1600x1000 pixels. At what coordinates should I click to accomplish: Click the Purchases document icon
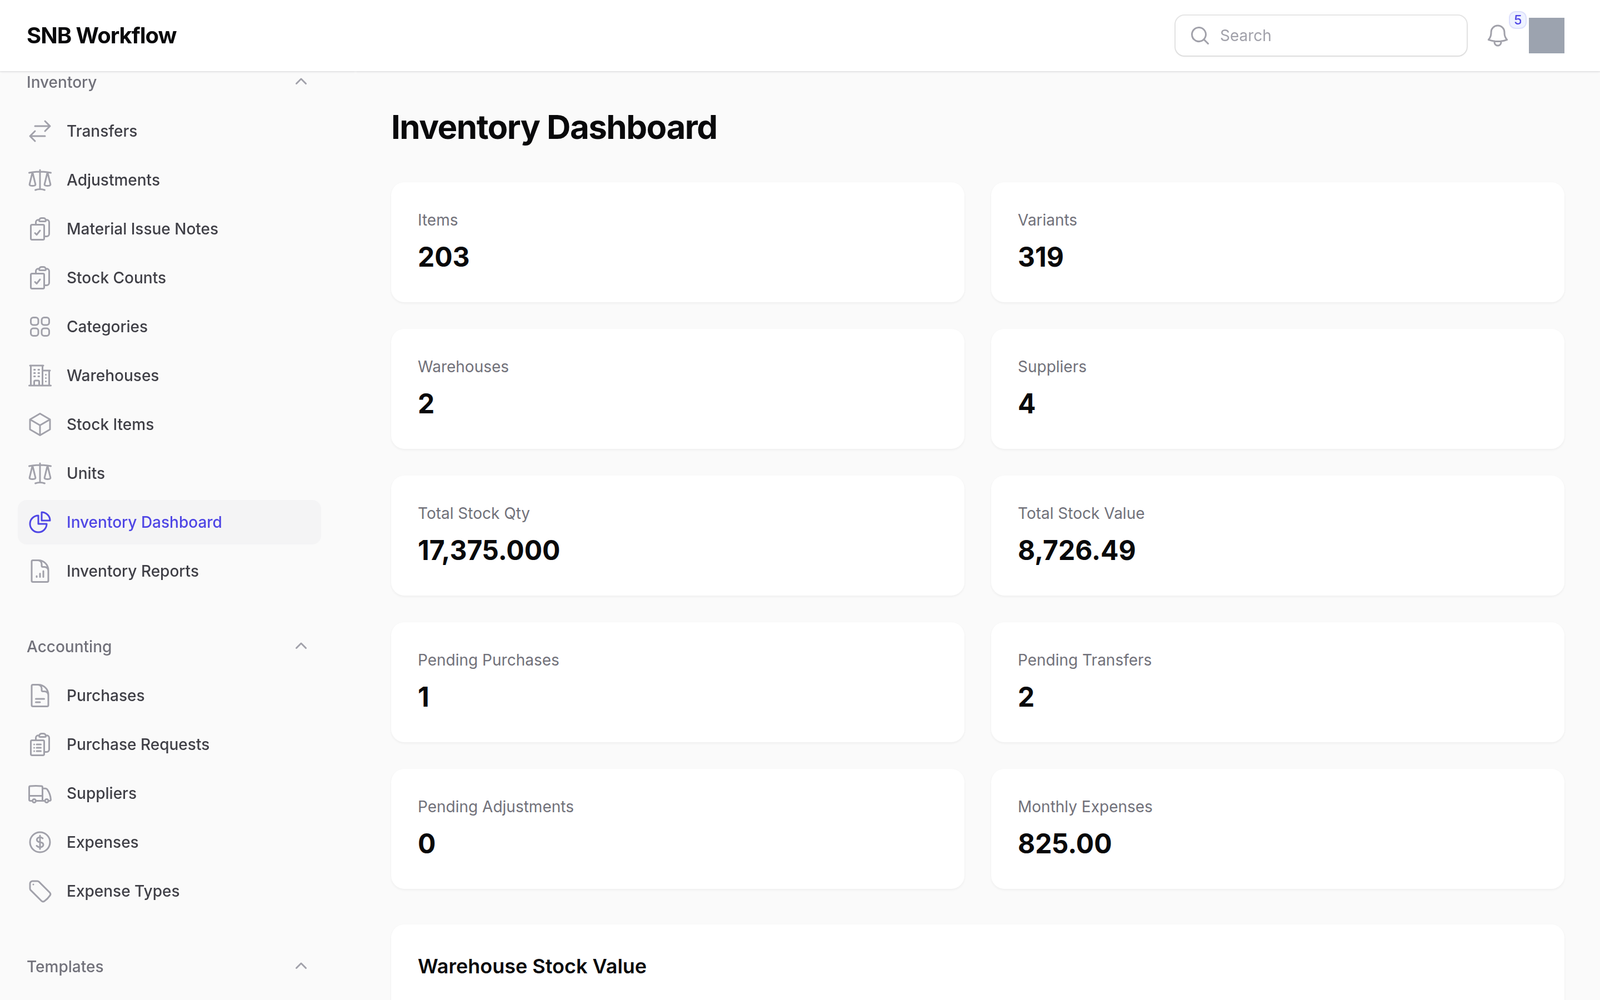[x=40, y=696]
